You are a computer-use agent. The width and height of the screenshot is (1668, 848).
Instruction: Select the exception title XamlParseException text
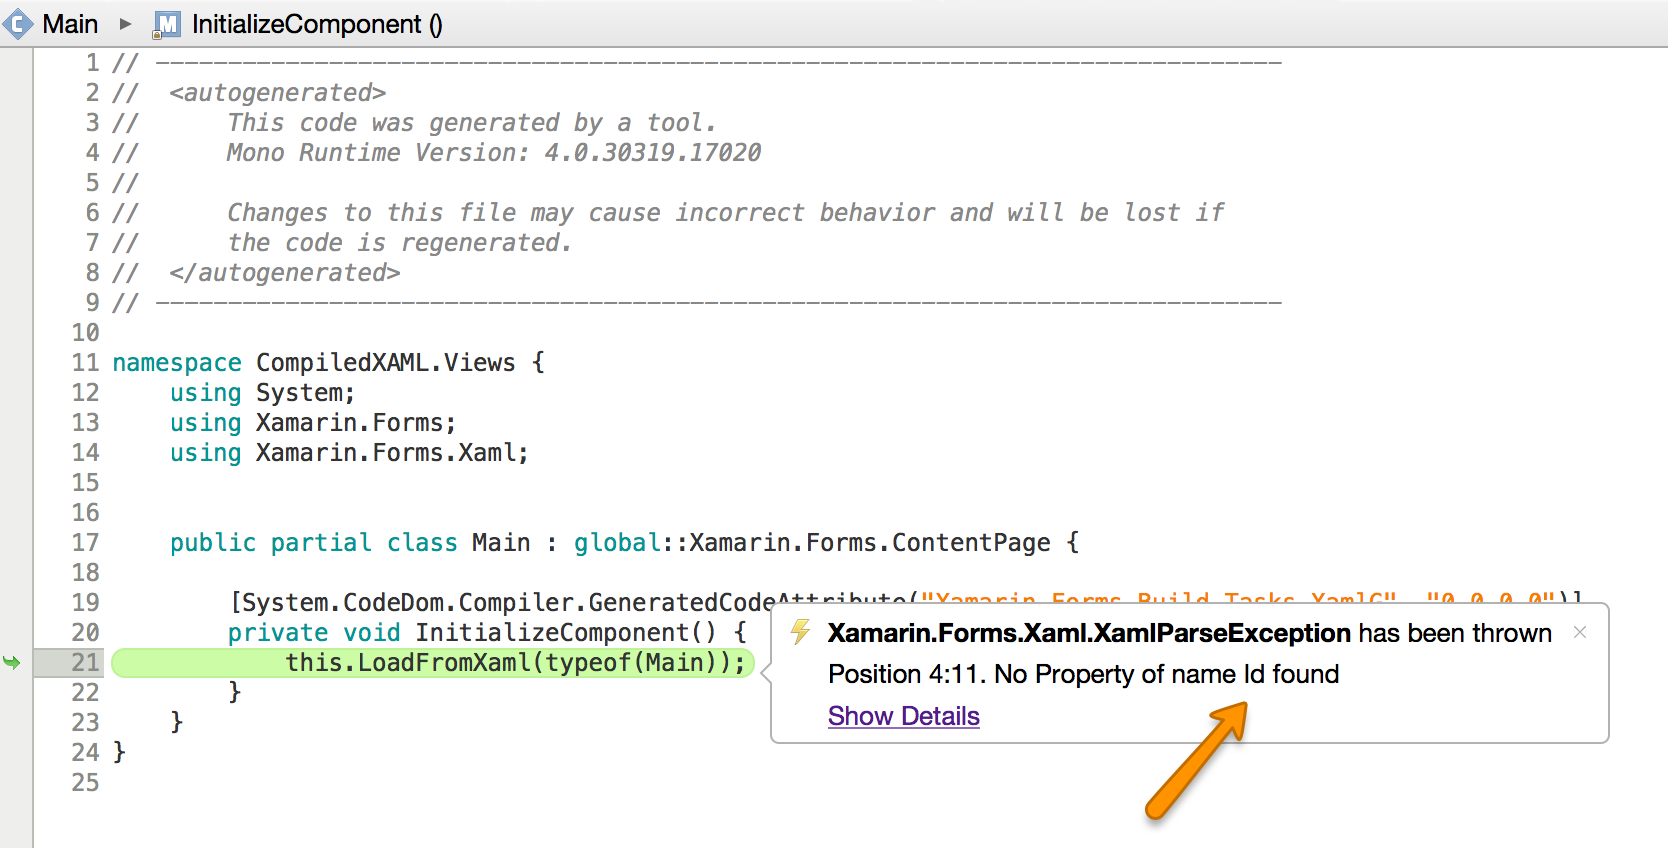tap(1089, 633)
